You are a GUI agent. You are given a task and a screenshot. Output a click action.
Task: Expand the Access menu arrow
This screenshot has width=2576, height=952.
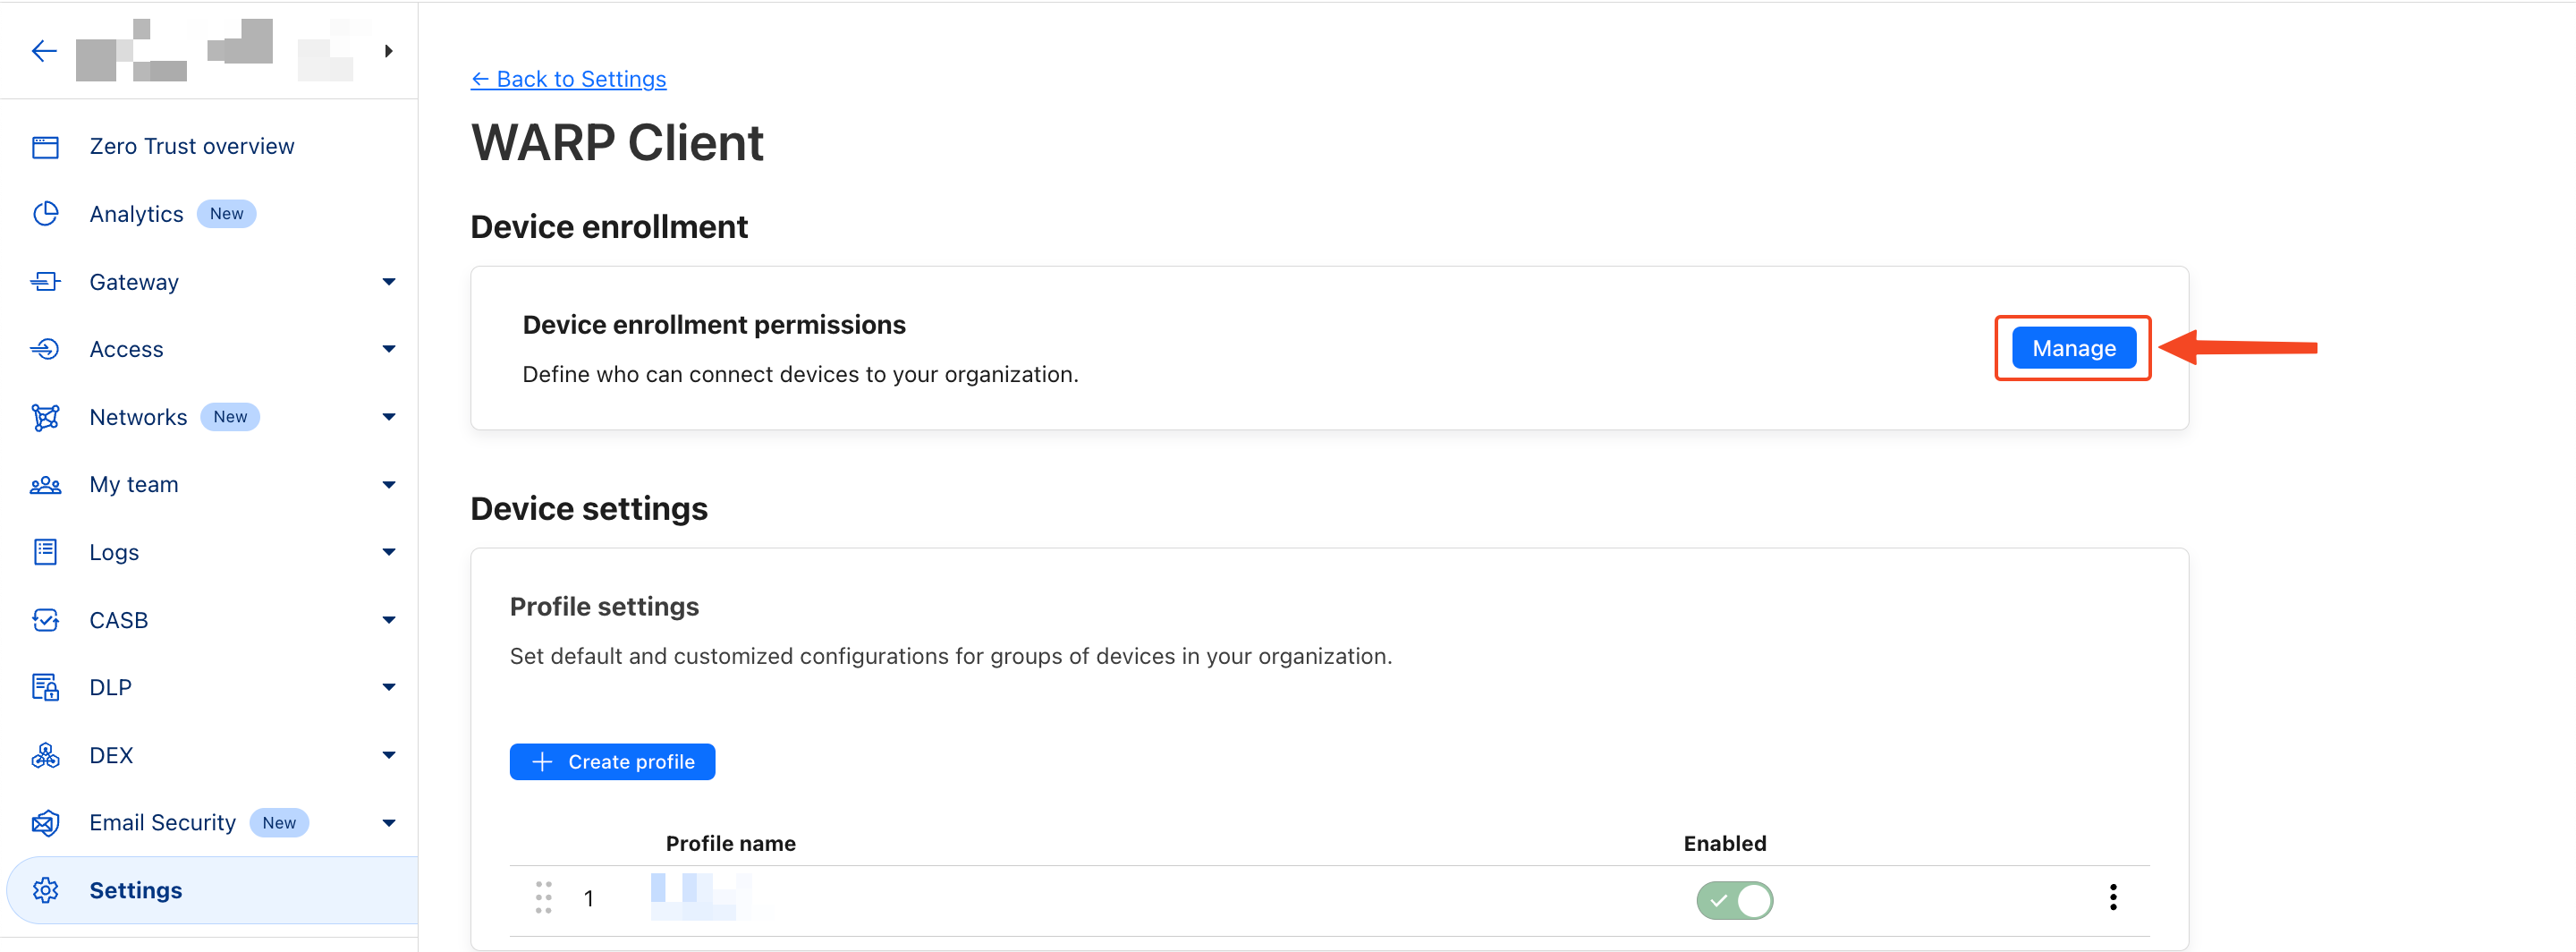[389, 349]
